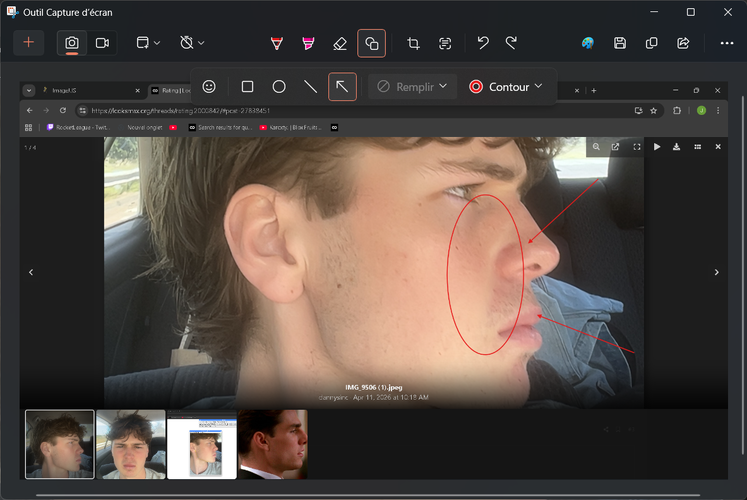The width and height of the screenshot is (747, 500).
Task: Choose the rectangle shape option
Action: click(x=247, y=87)
